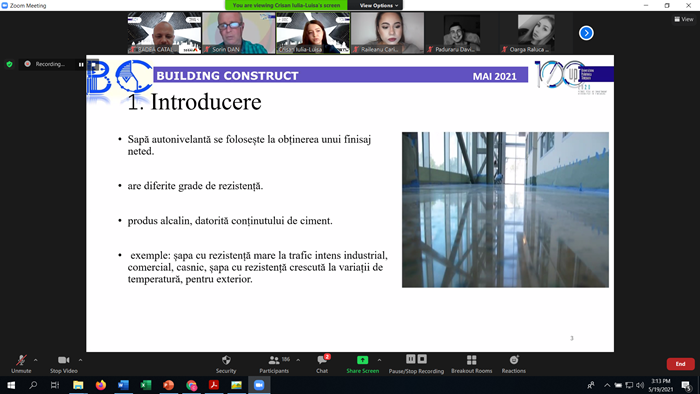Open Breakout Rooms
The image size is (700, 394).
pos(471,364)
